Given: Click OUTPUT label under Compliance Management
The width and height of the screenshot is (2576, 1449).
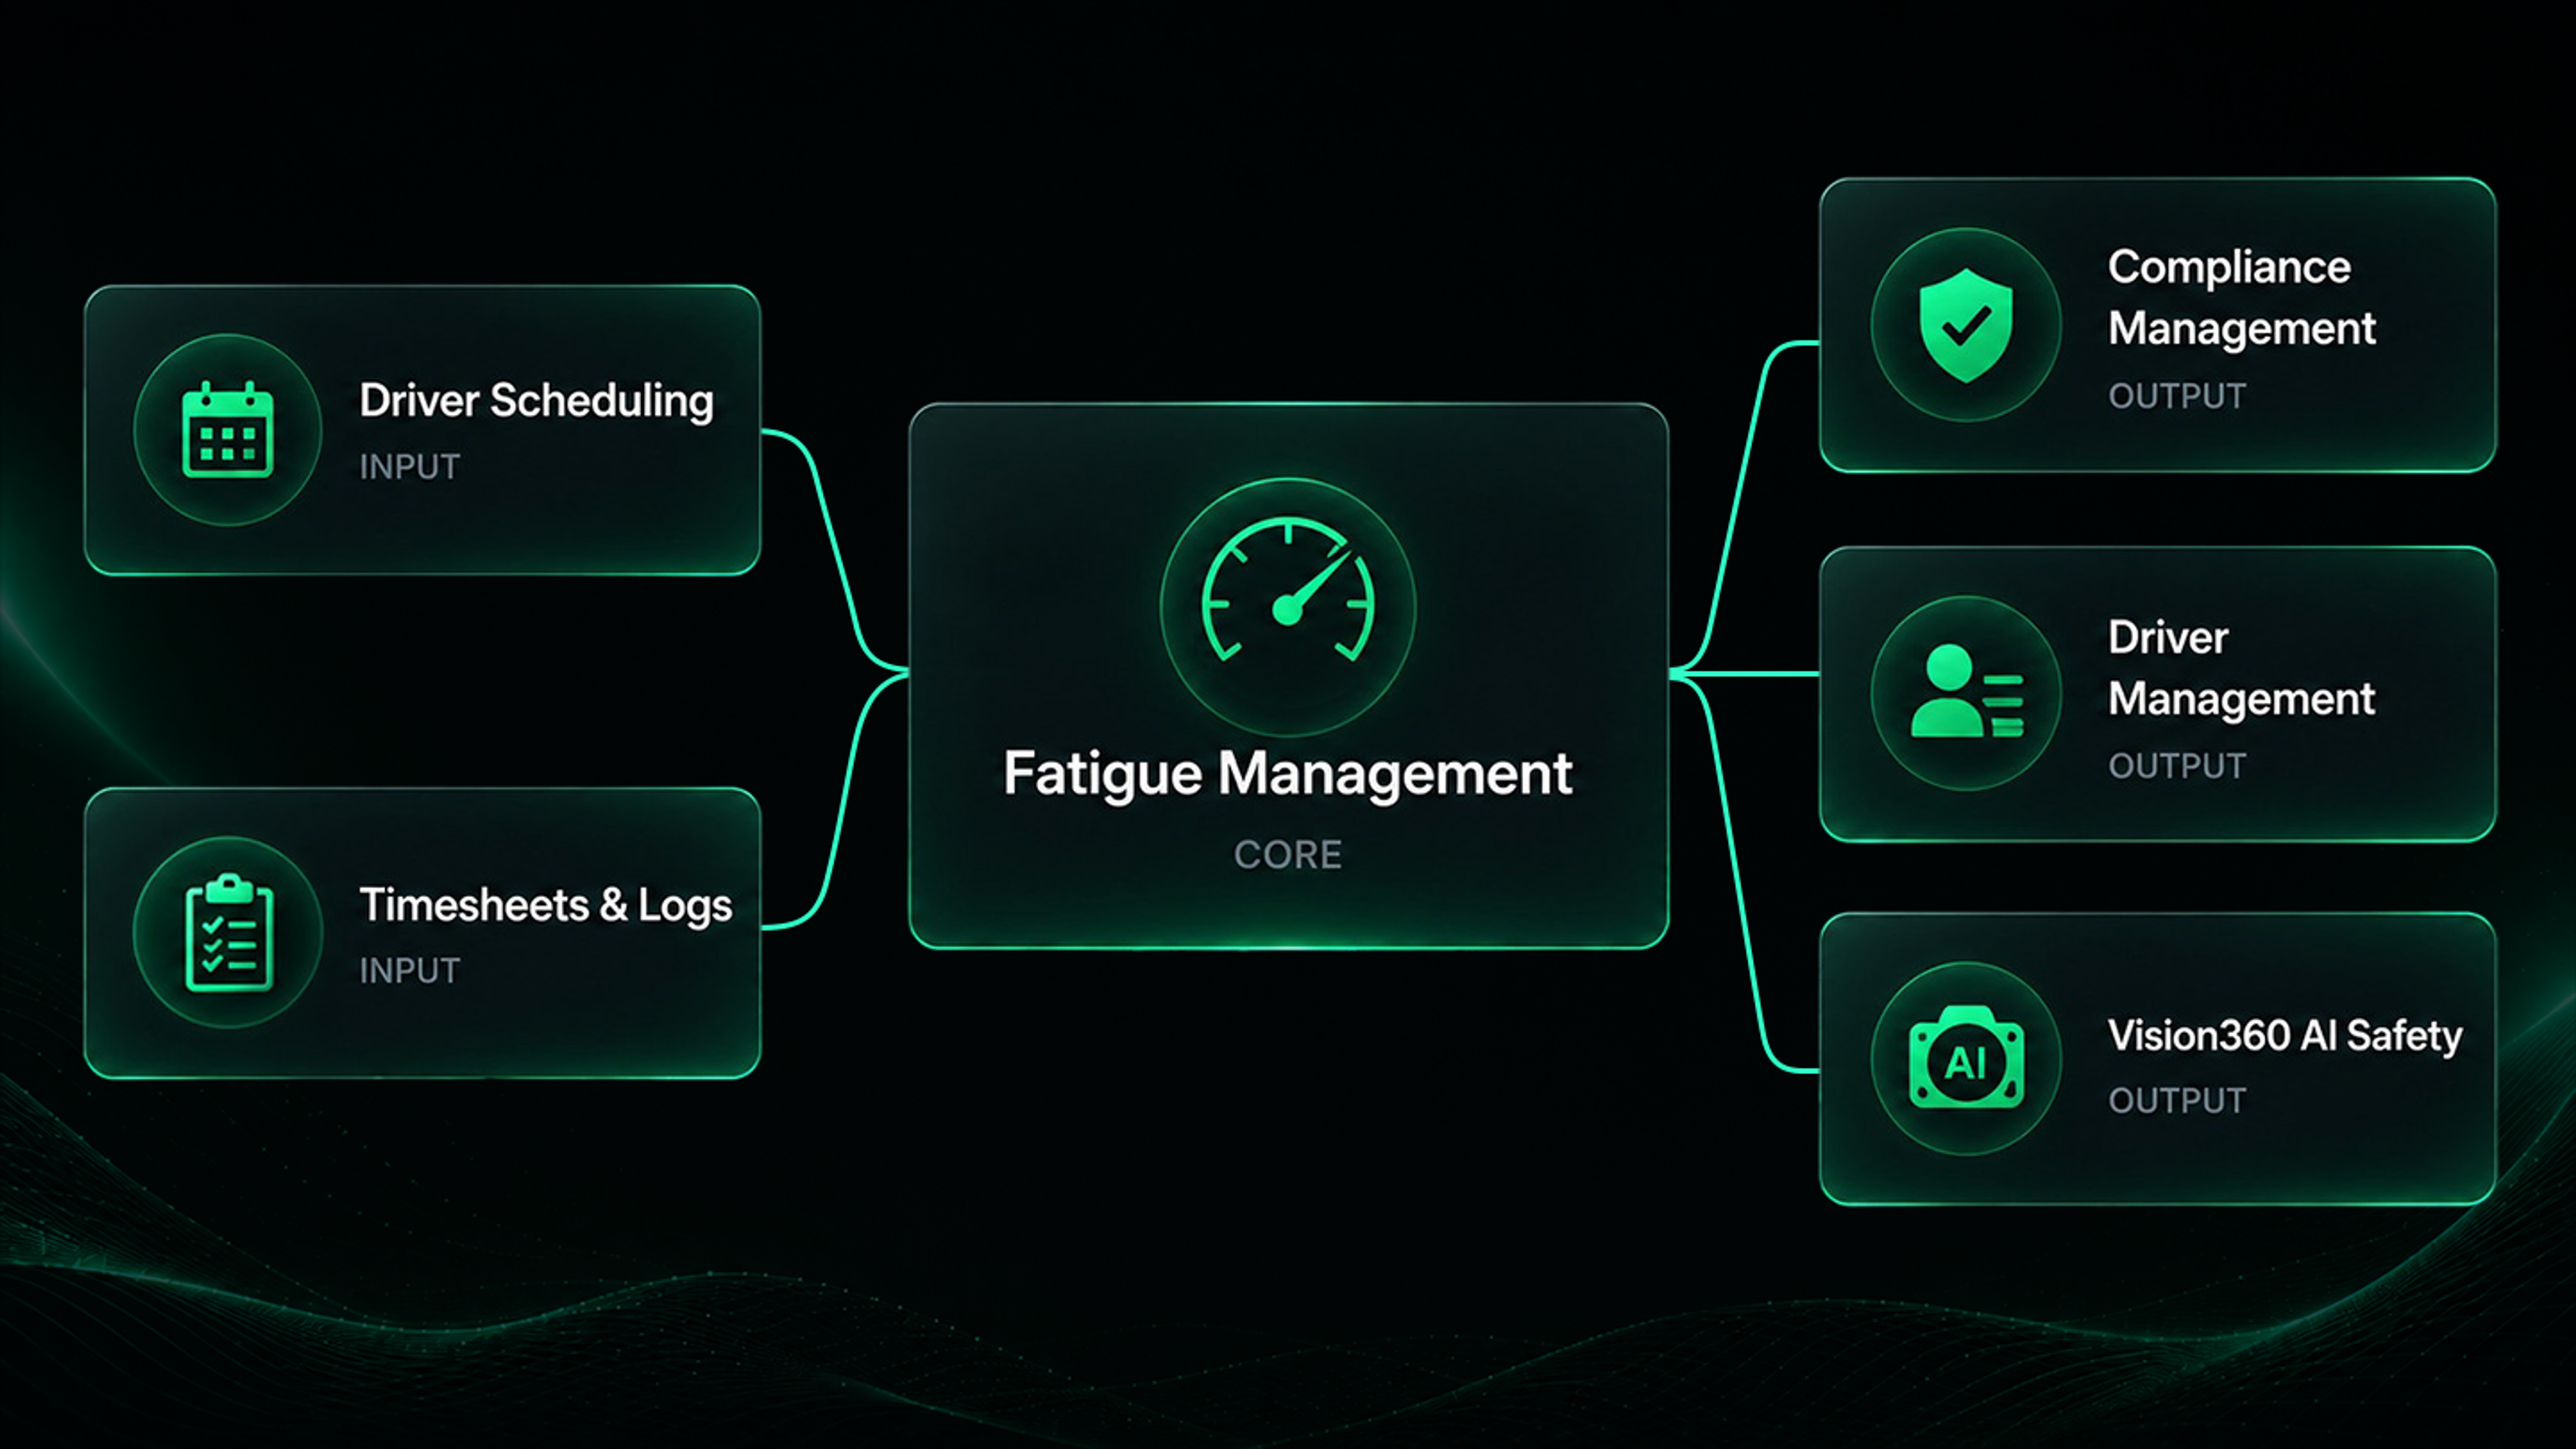Looking at the screenshot, I should point(2177,397).
